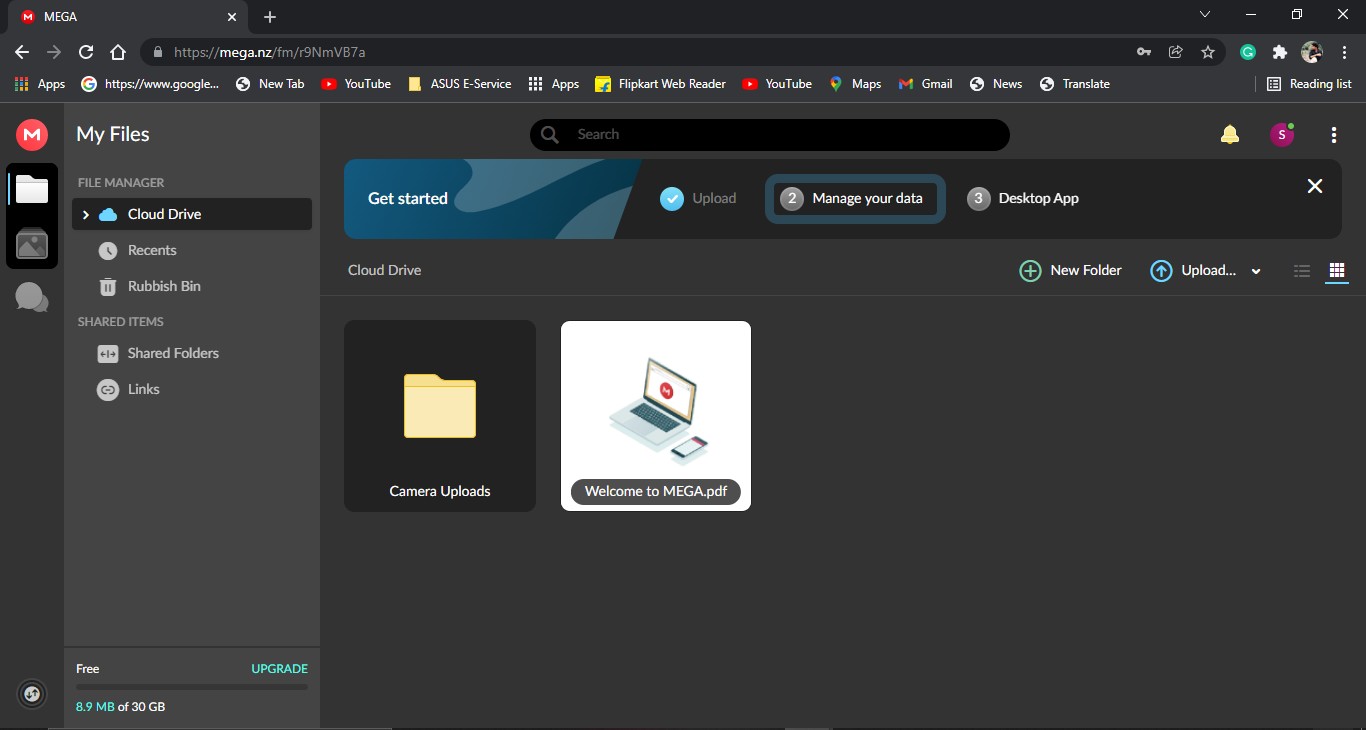Select Desktop App step
The height and width of the screenshot is (730, 1366).
point(1023,198)
